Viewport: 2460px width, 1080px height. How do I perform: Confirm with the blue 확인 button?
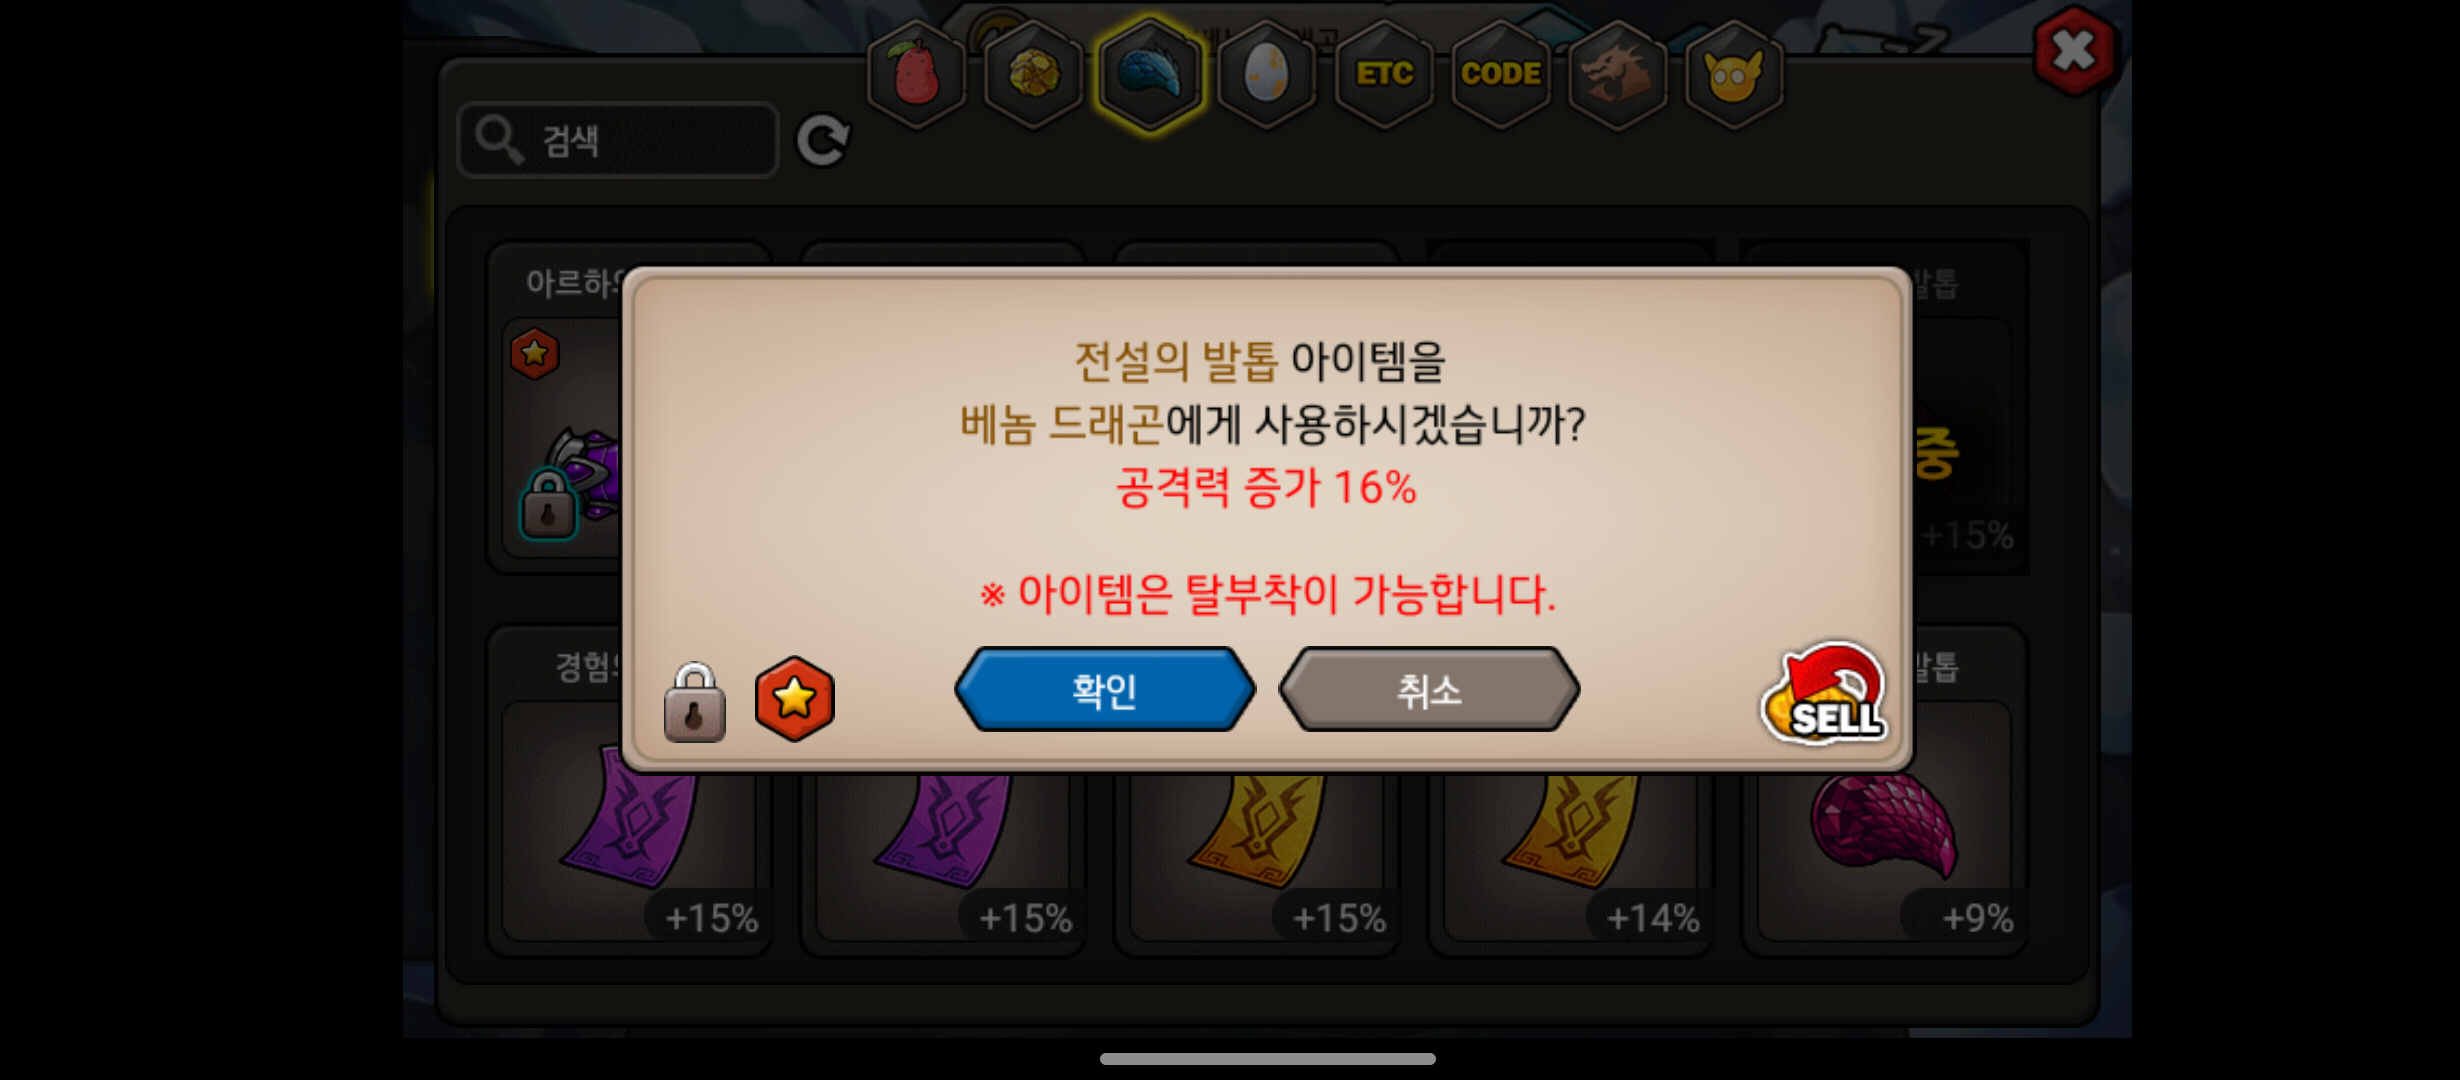tap(1105, 690)
